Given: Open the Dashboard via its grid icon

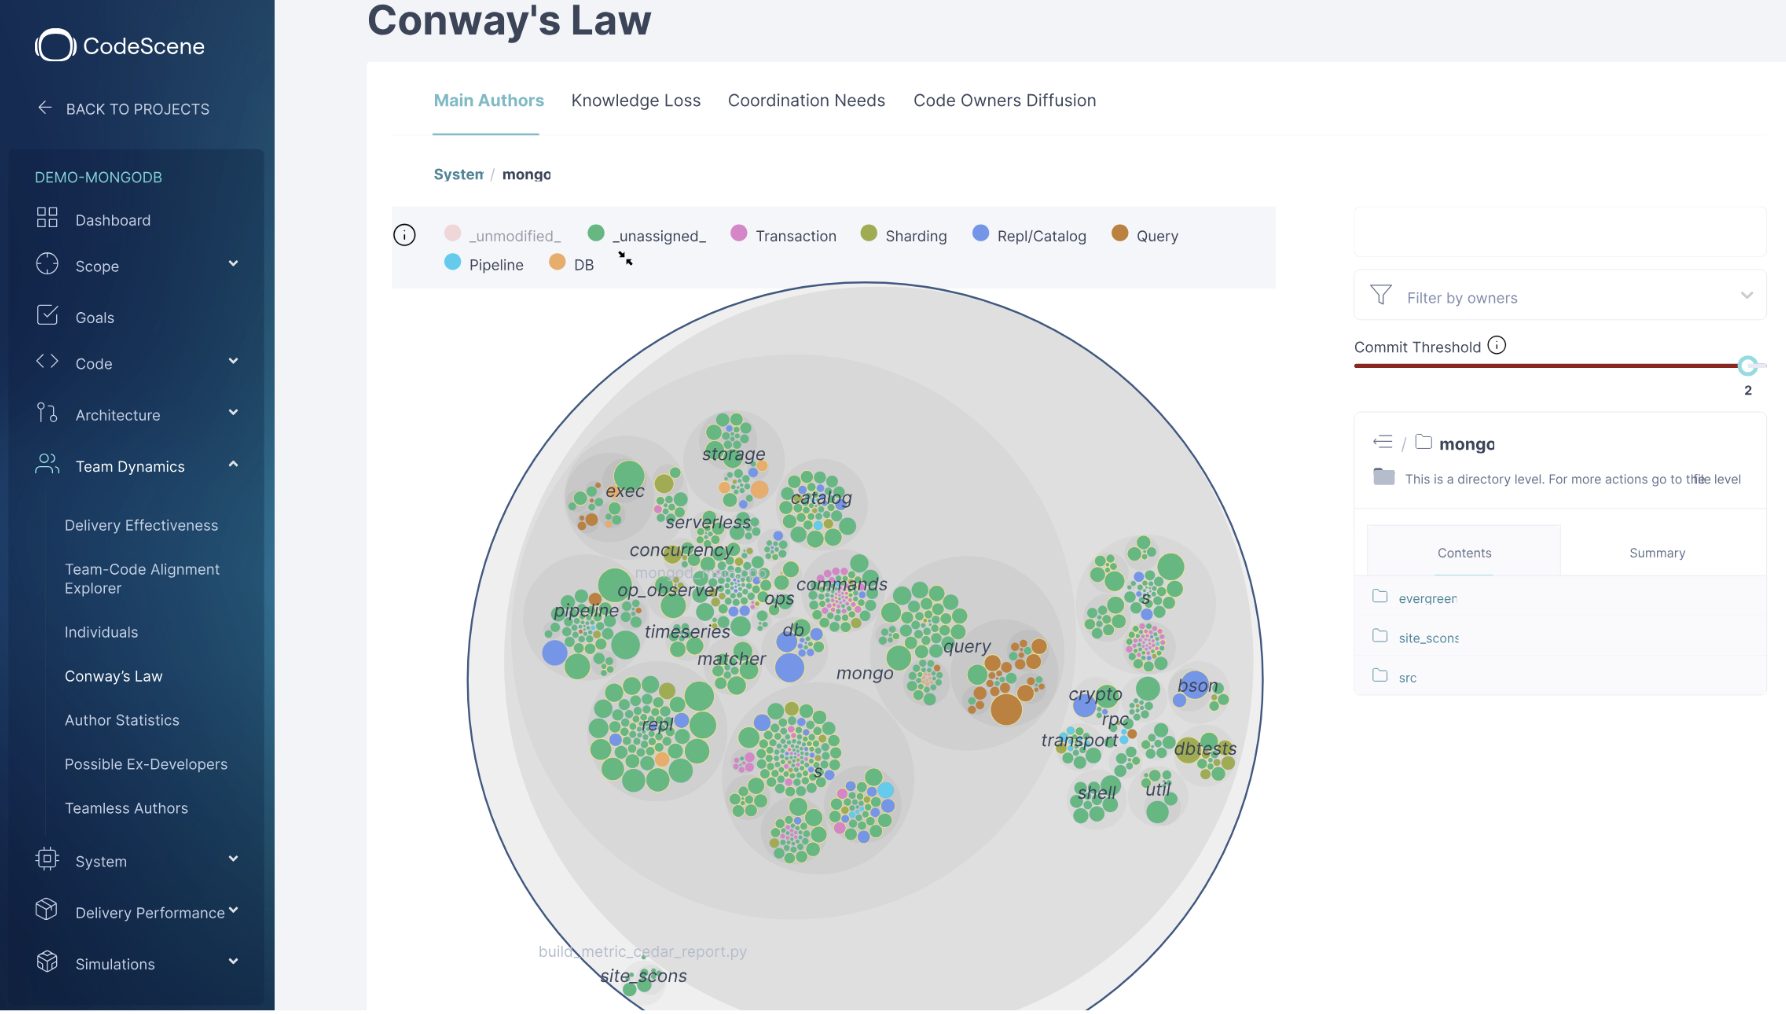Looking at the screenshot, I should click(x=47, y=219).
